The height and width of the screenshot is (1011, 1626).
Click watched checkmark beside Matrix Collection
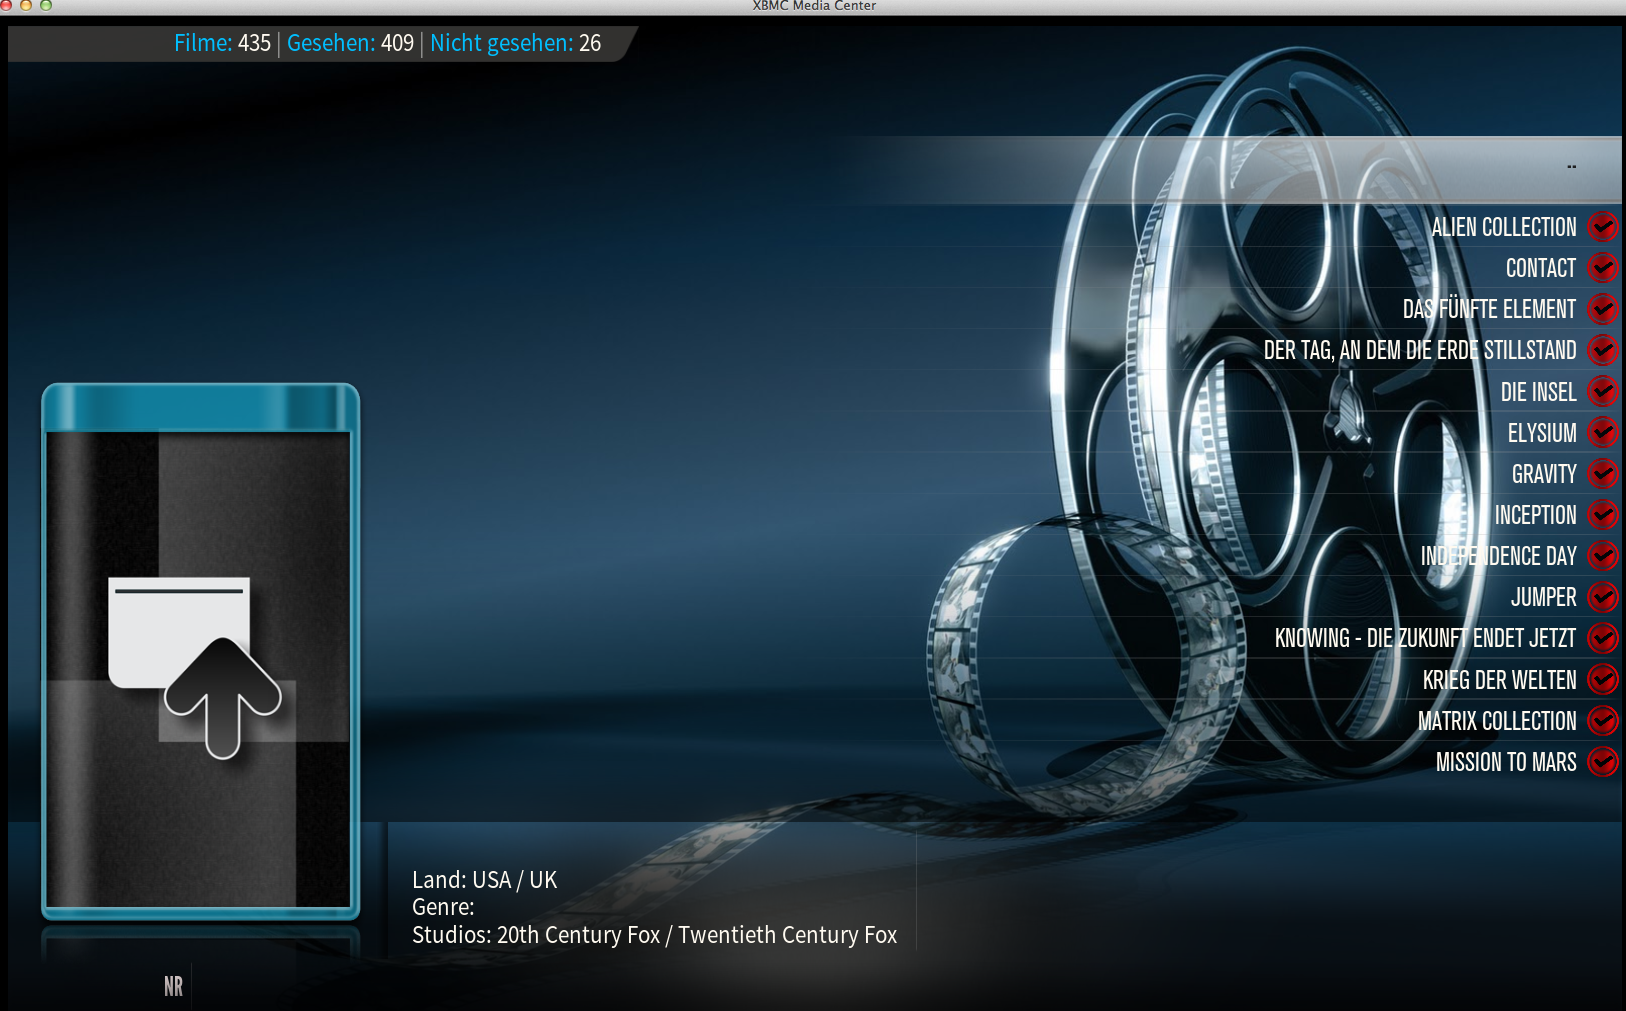(x=1603, y=720)
